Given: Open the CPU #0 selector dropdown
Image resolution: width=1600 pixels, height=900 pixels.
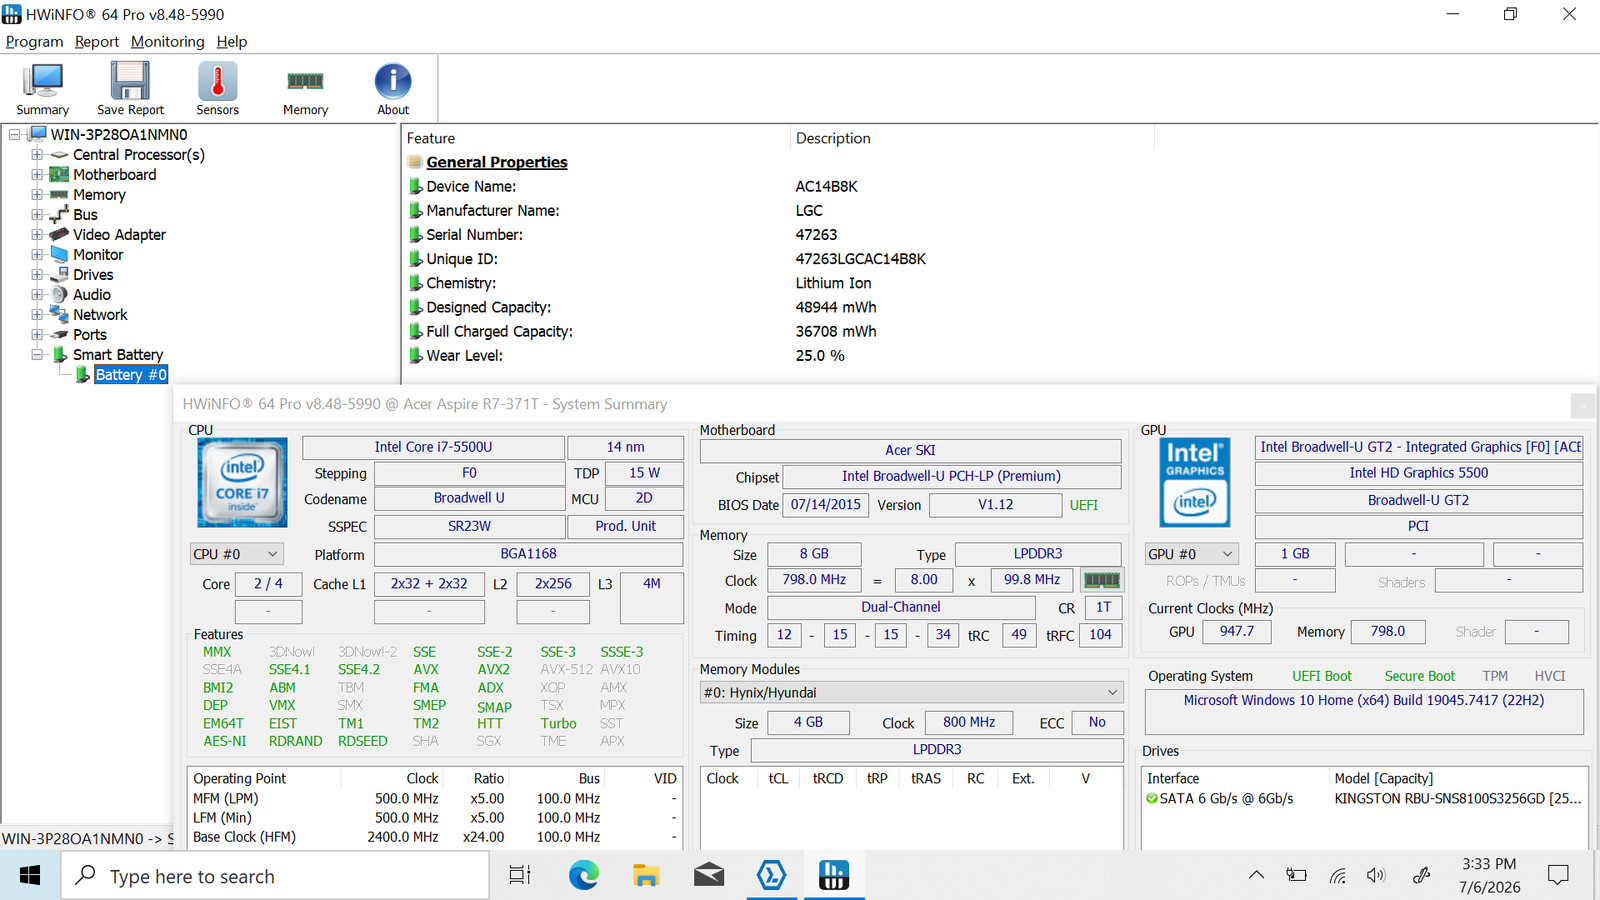Looking at the screenshot, I should 237,554.
